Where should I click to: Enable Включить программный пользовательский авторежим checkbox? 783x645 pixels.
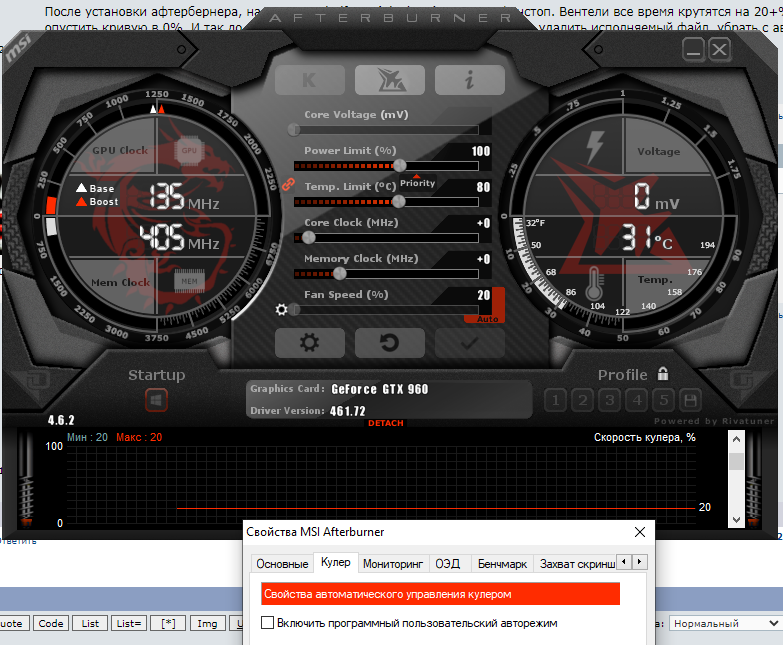pos(268,623)
